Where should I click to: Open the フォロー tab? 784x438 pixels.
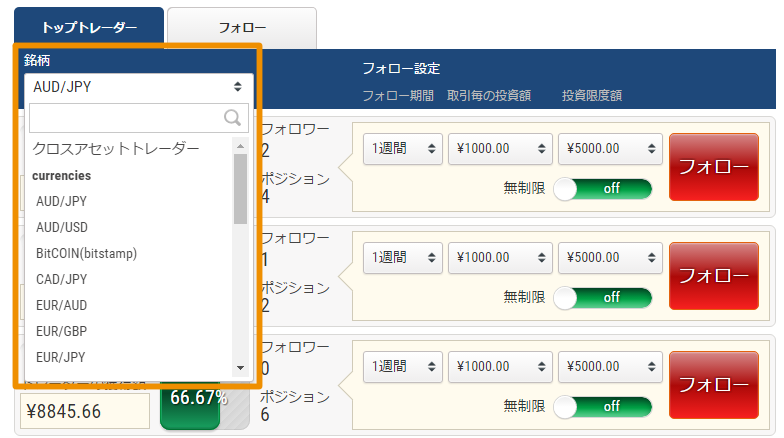(x=242, y=28)
